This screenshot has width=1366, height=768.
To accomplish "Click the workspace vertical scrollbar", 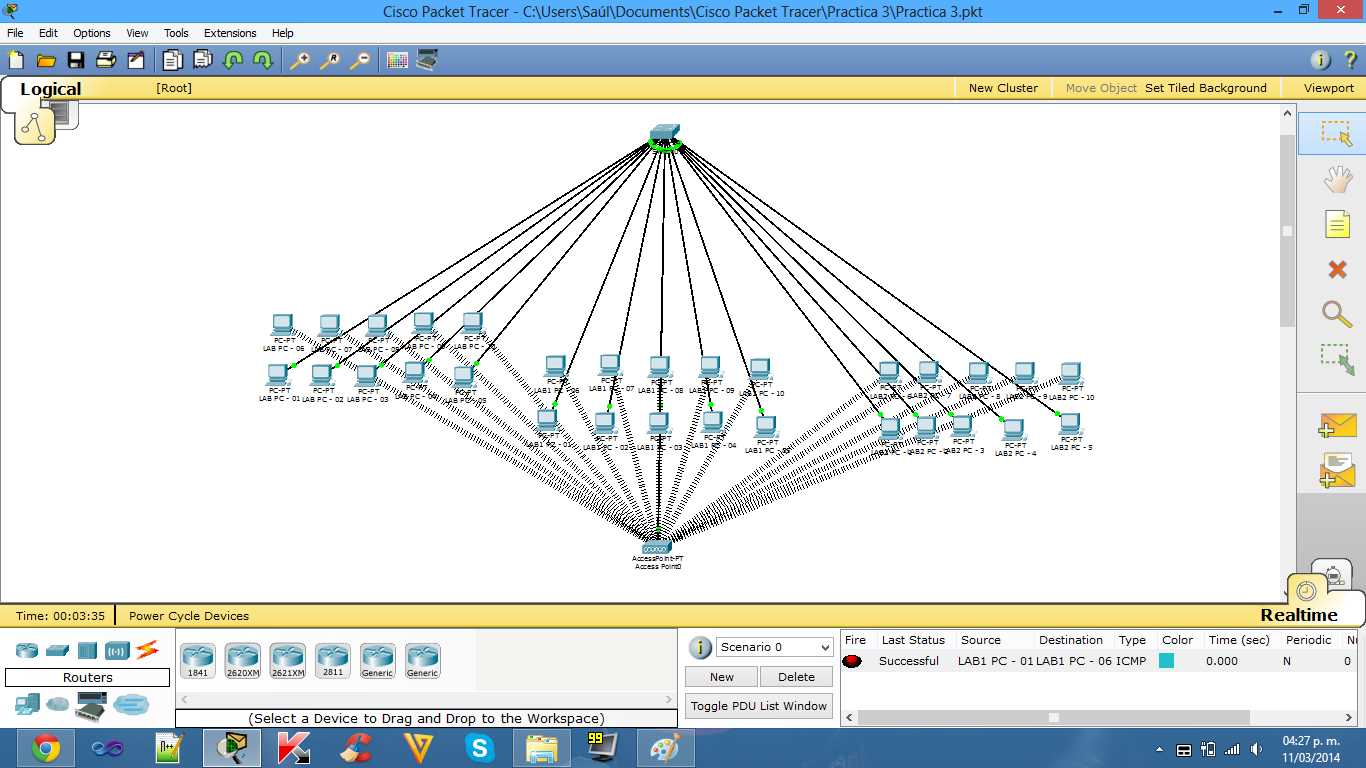I will [x=1288, y=230].
